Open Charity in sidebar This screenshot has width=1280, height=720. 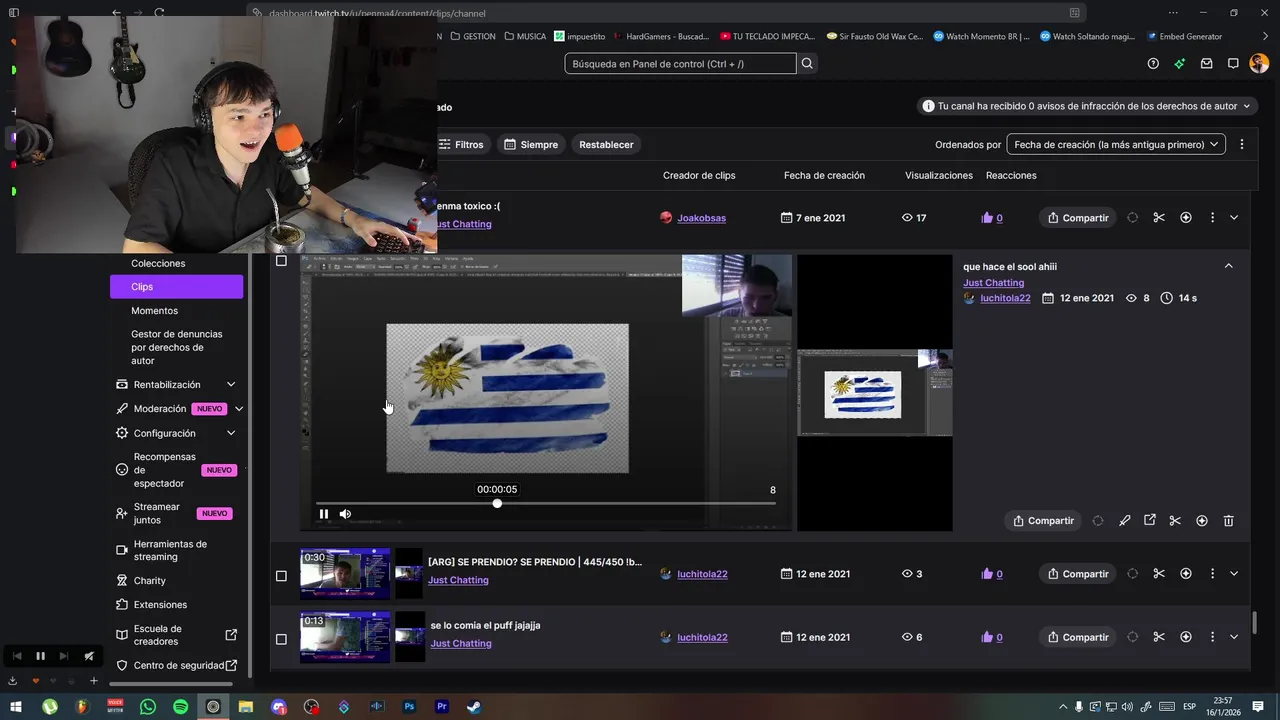tap(149, 581)
